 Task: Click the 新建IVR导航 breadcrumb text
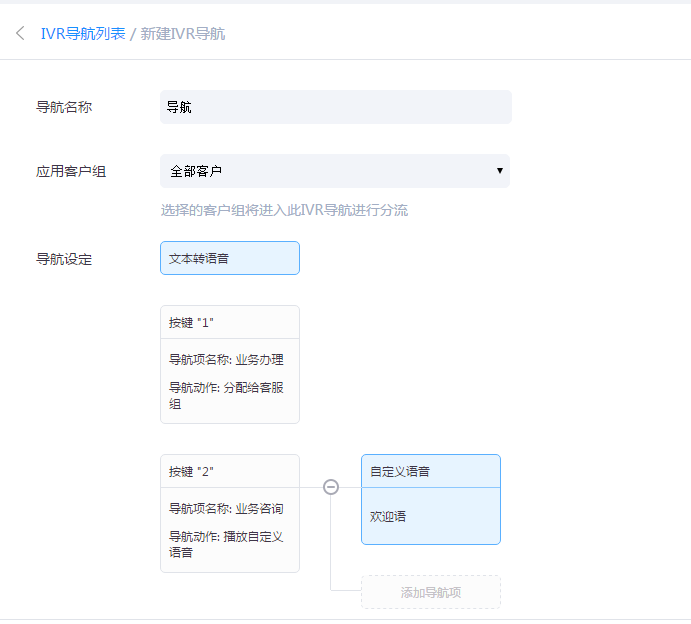click(x=183, y=33)
